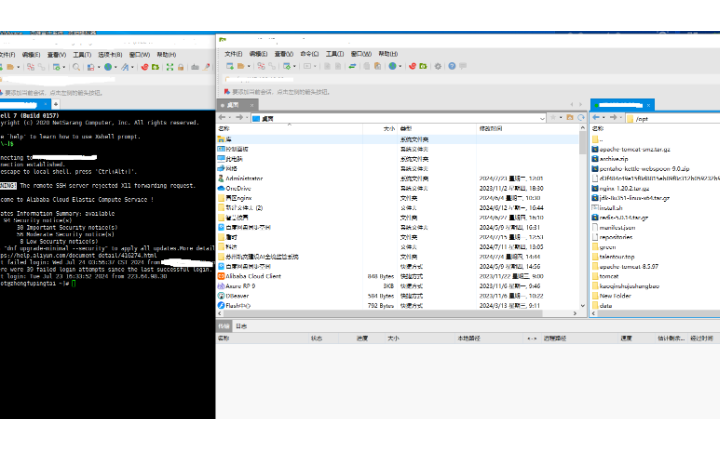
Task: Expand local pane back-history dropdown arrow
Action: pyautogui.click(x=230, y=118)
